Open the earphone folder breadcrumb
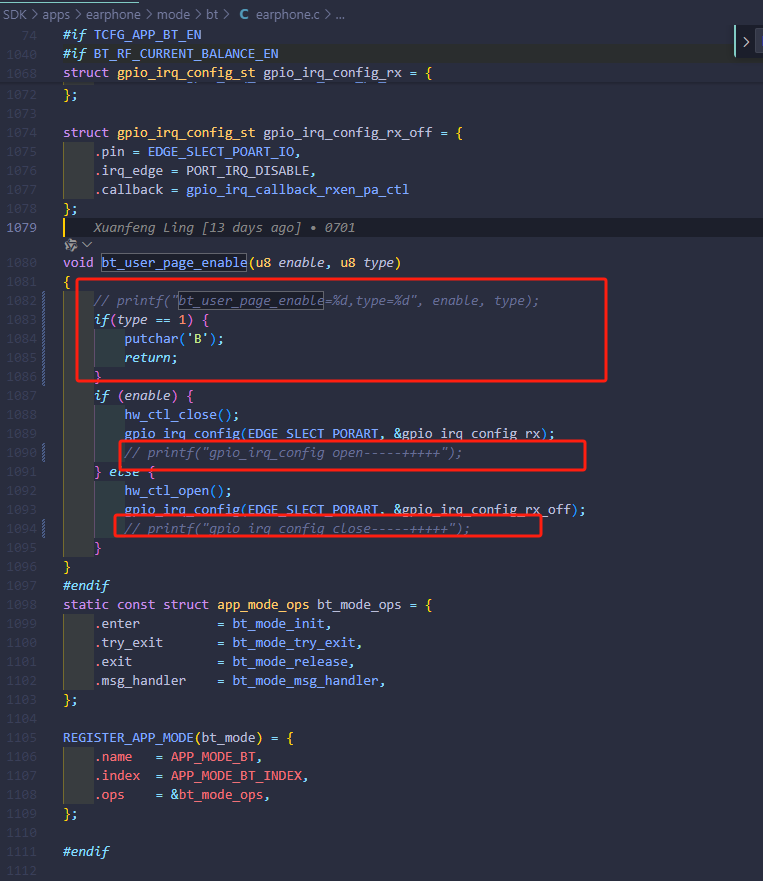The height and width of the screenshot is (881, 763). 113,15
